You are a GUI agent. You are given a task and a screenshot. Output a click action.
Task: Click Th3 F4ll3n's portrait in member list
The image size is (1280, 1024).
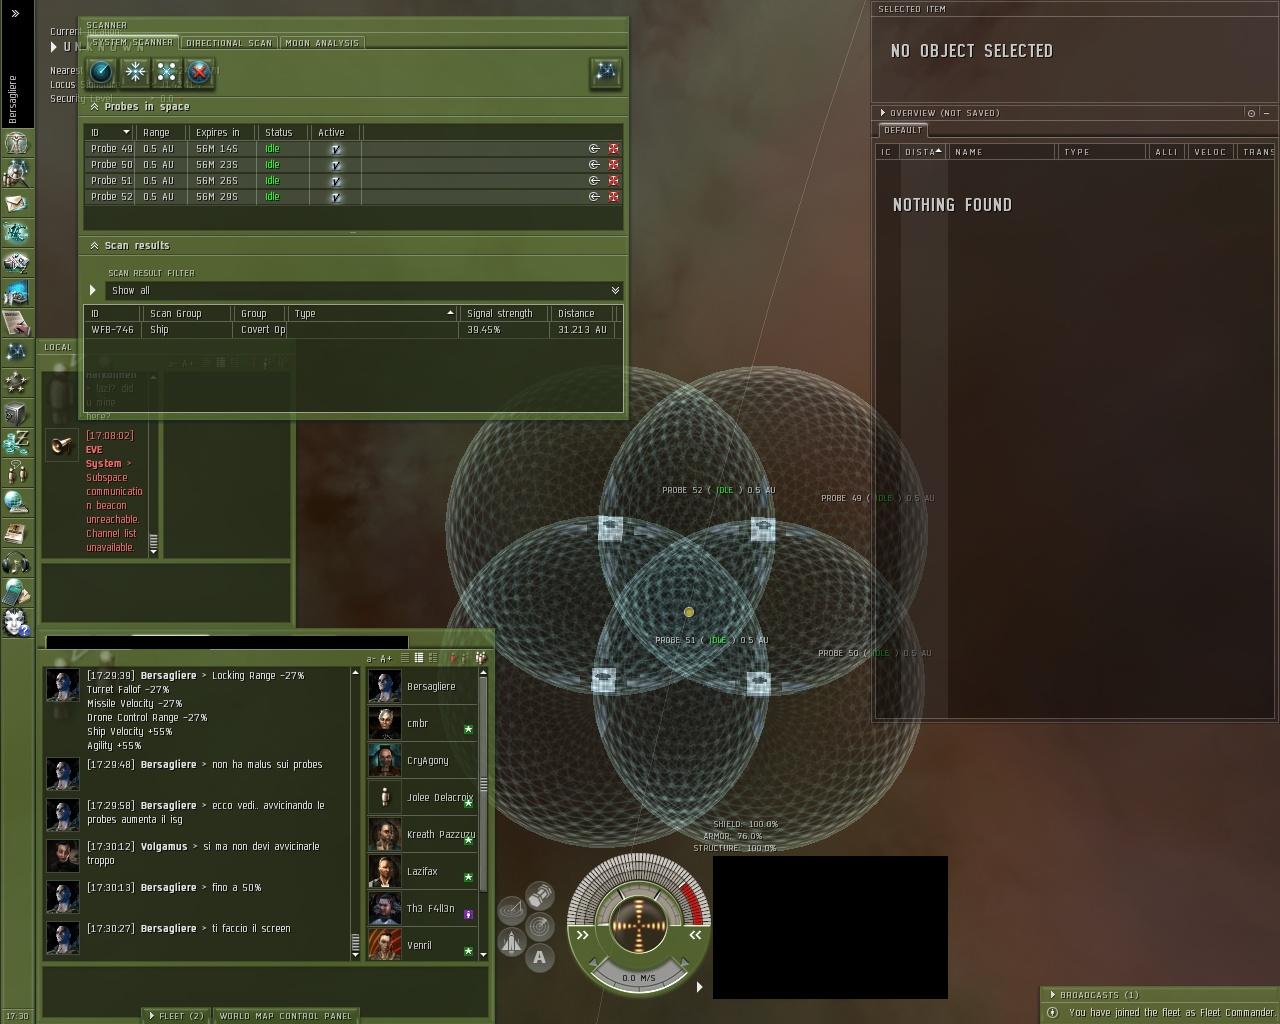[x=385, y=908]
